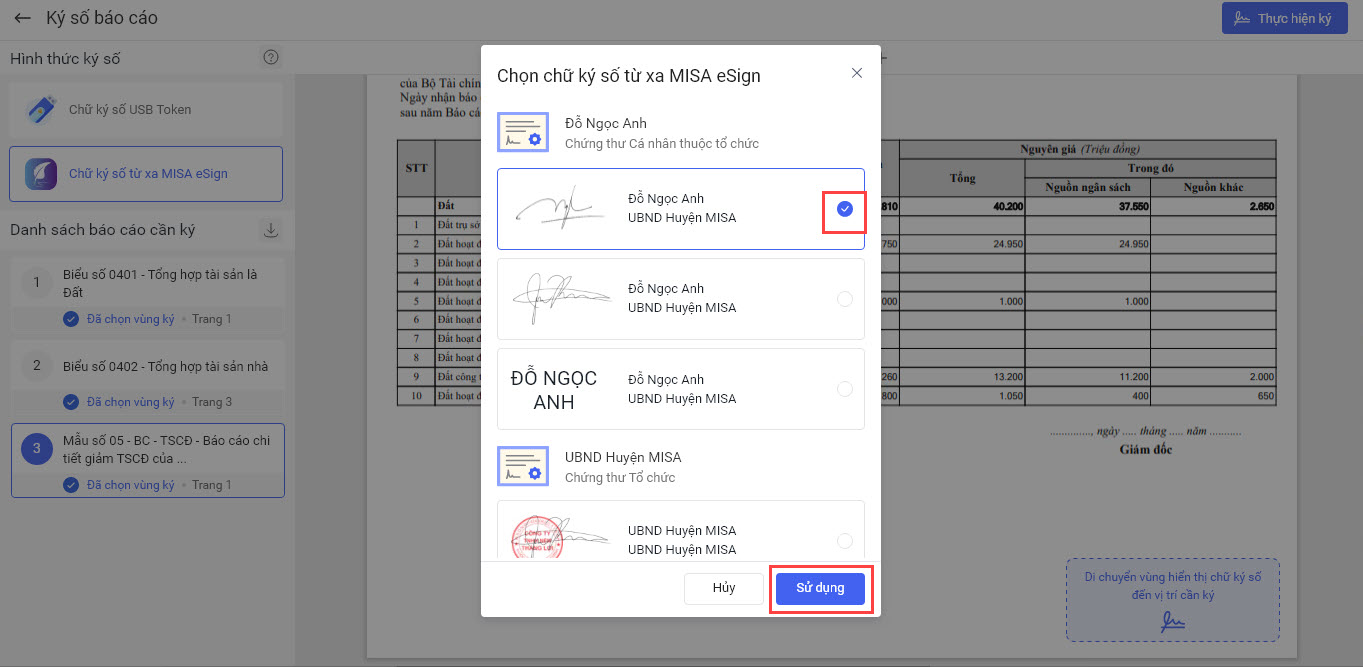Image resolution: width=1363 pixels, height=667 pixels.
Task: Click the number 2 badge in the report list
Action: (x=36, y=366)
